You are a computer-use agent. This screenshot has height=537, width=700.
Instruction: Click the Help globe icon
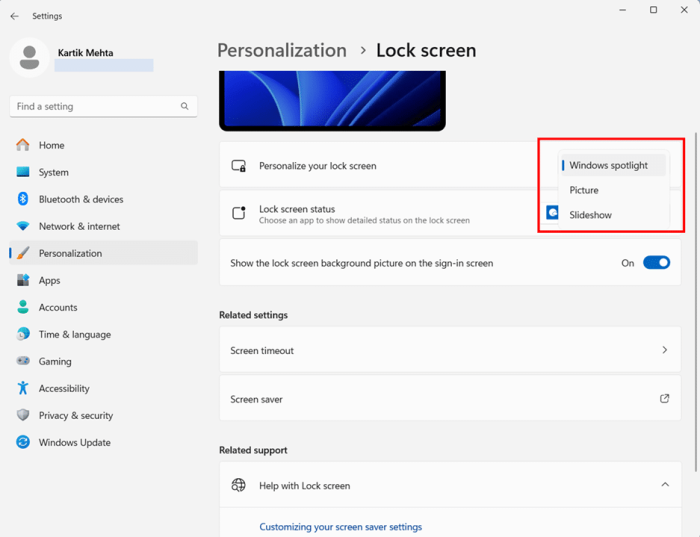238,485
